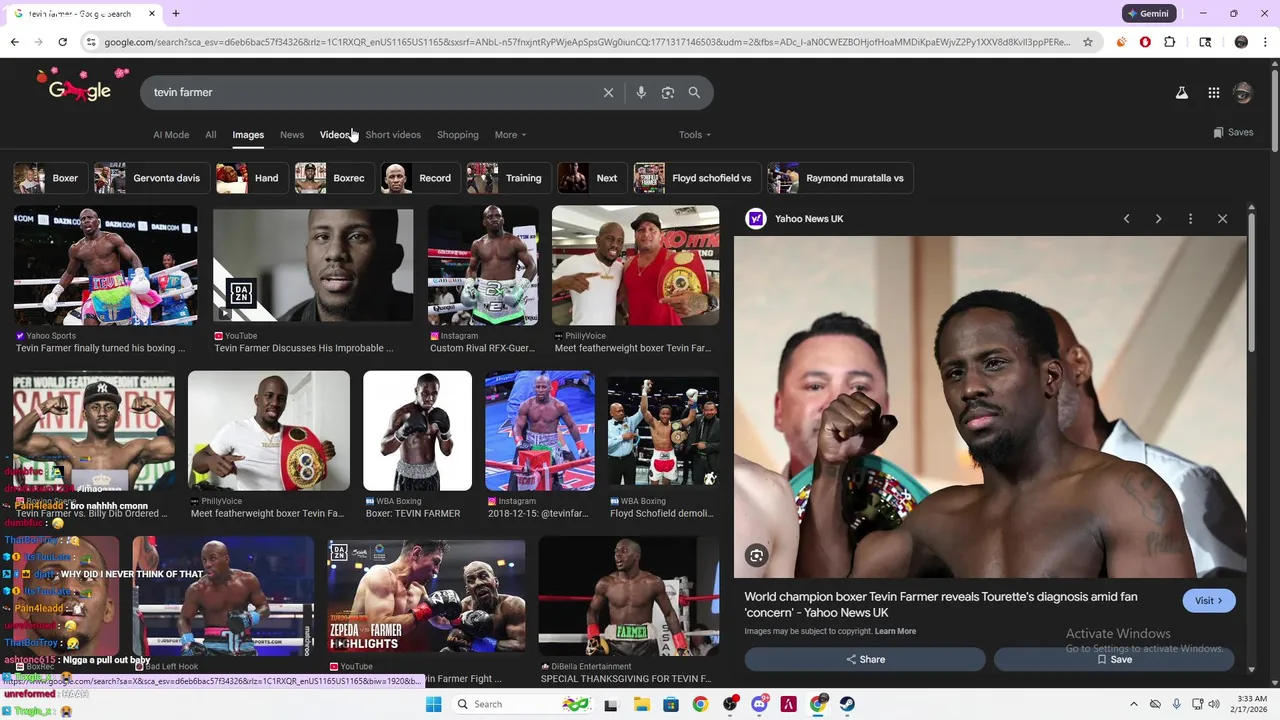Clear the search box with the X icon
This screenshot has height=720, width=1280.
[608, 92]
